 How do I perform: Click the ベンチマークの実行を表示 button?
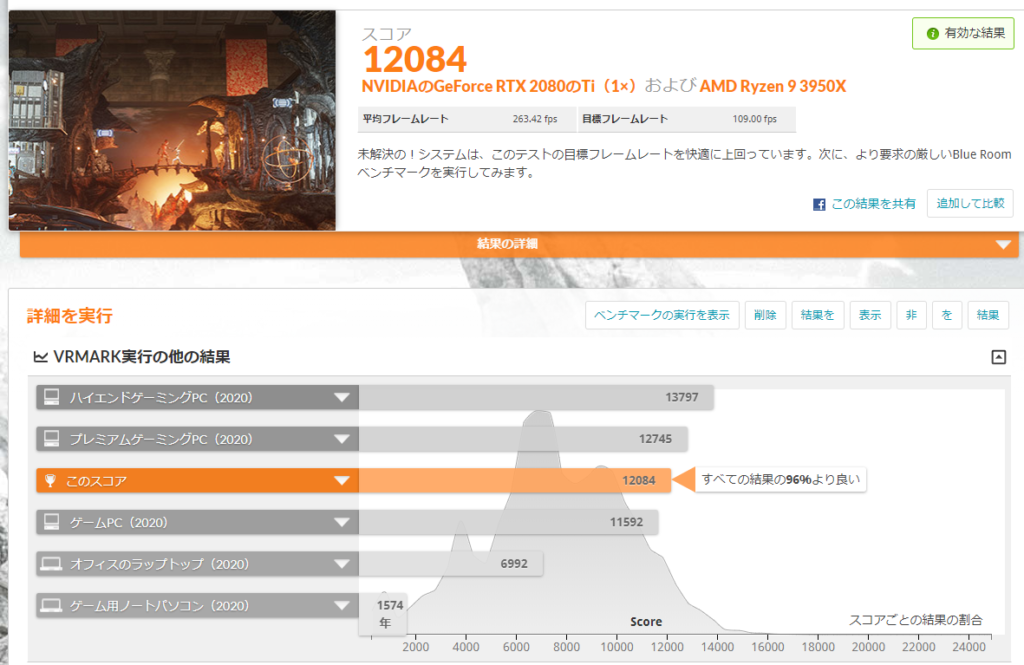click(662, 315)
